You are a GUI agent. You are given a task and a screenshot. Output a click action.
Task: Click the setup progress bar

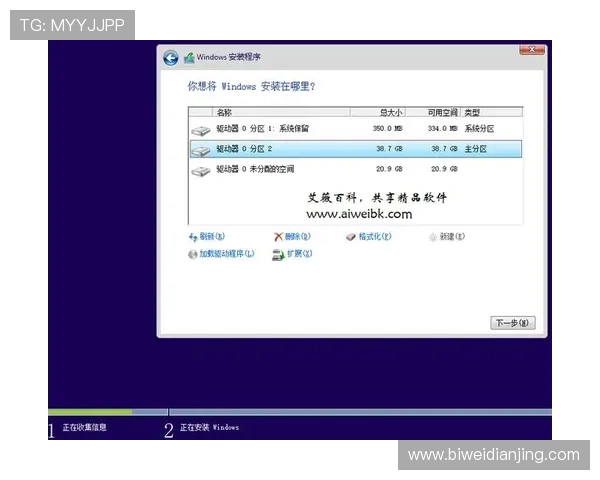point(300,412)
